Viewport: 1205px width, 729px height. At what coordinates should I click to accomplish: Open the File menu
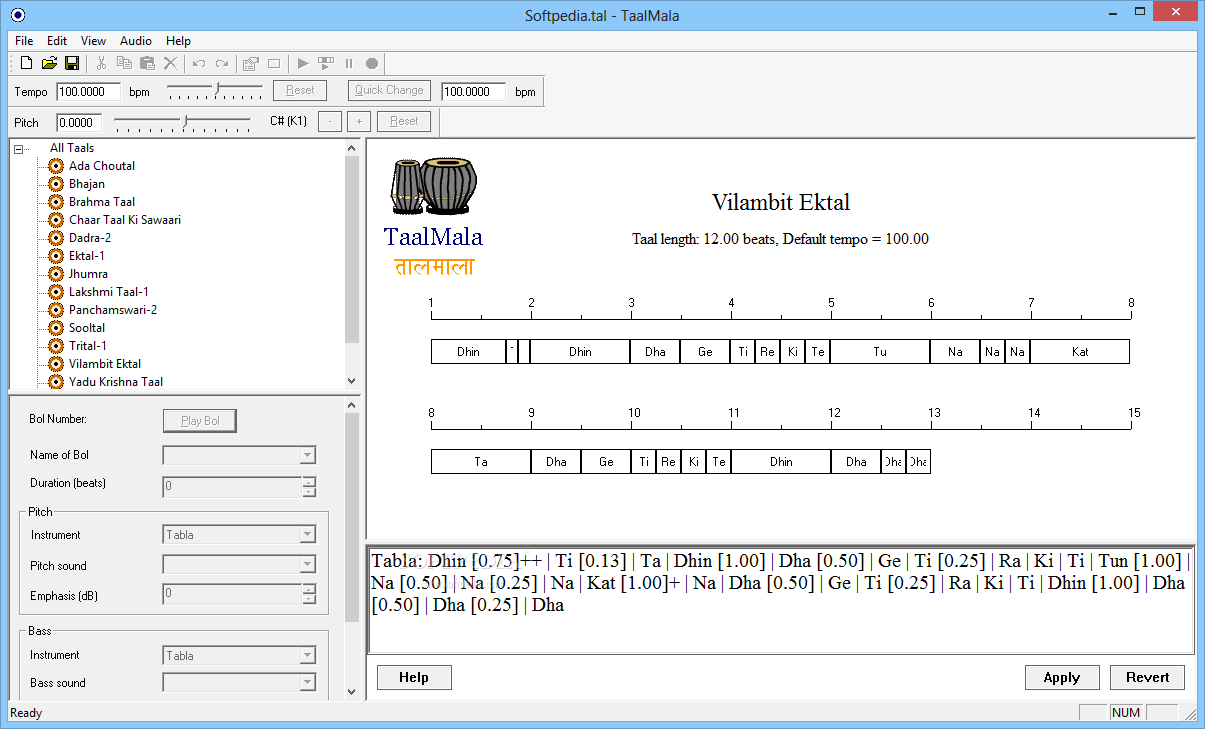[24, 41]
